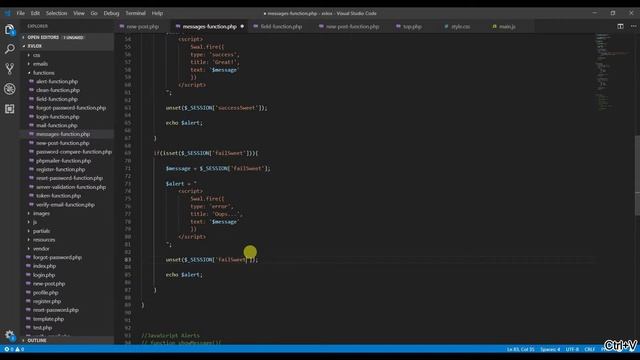The image size is (640, 360).
Task: Open clean-function.php in the explorer
Action: pyautogui.click(x=67, y=90)
